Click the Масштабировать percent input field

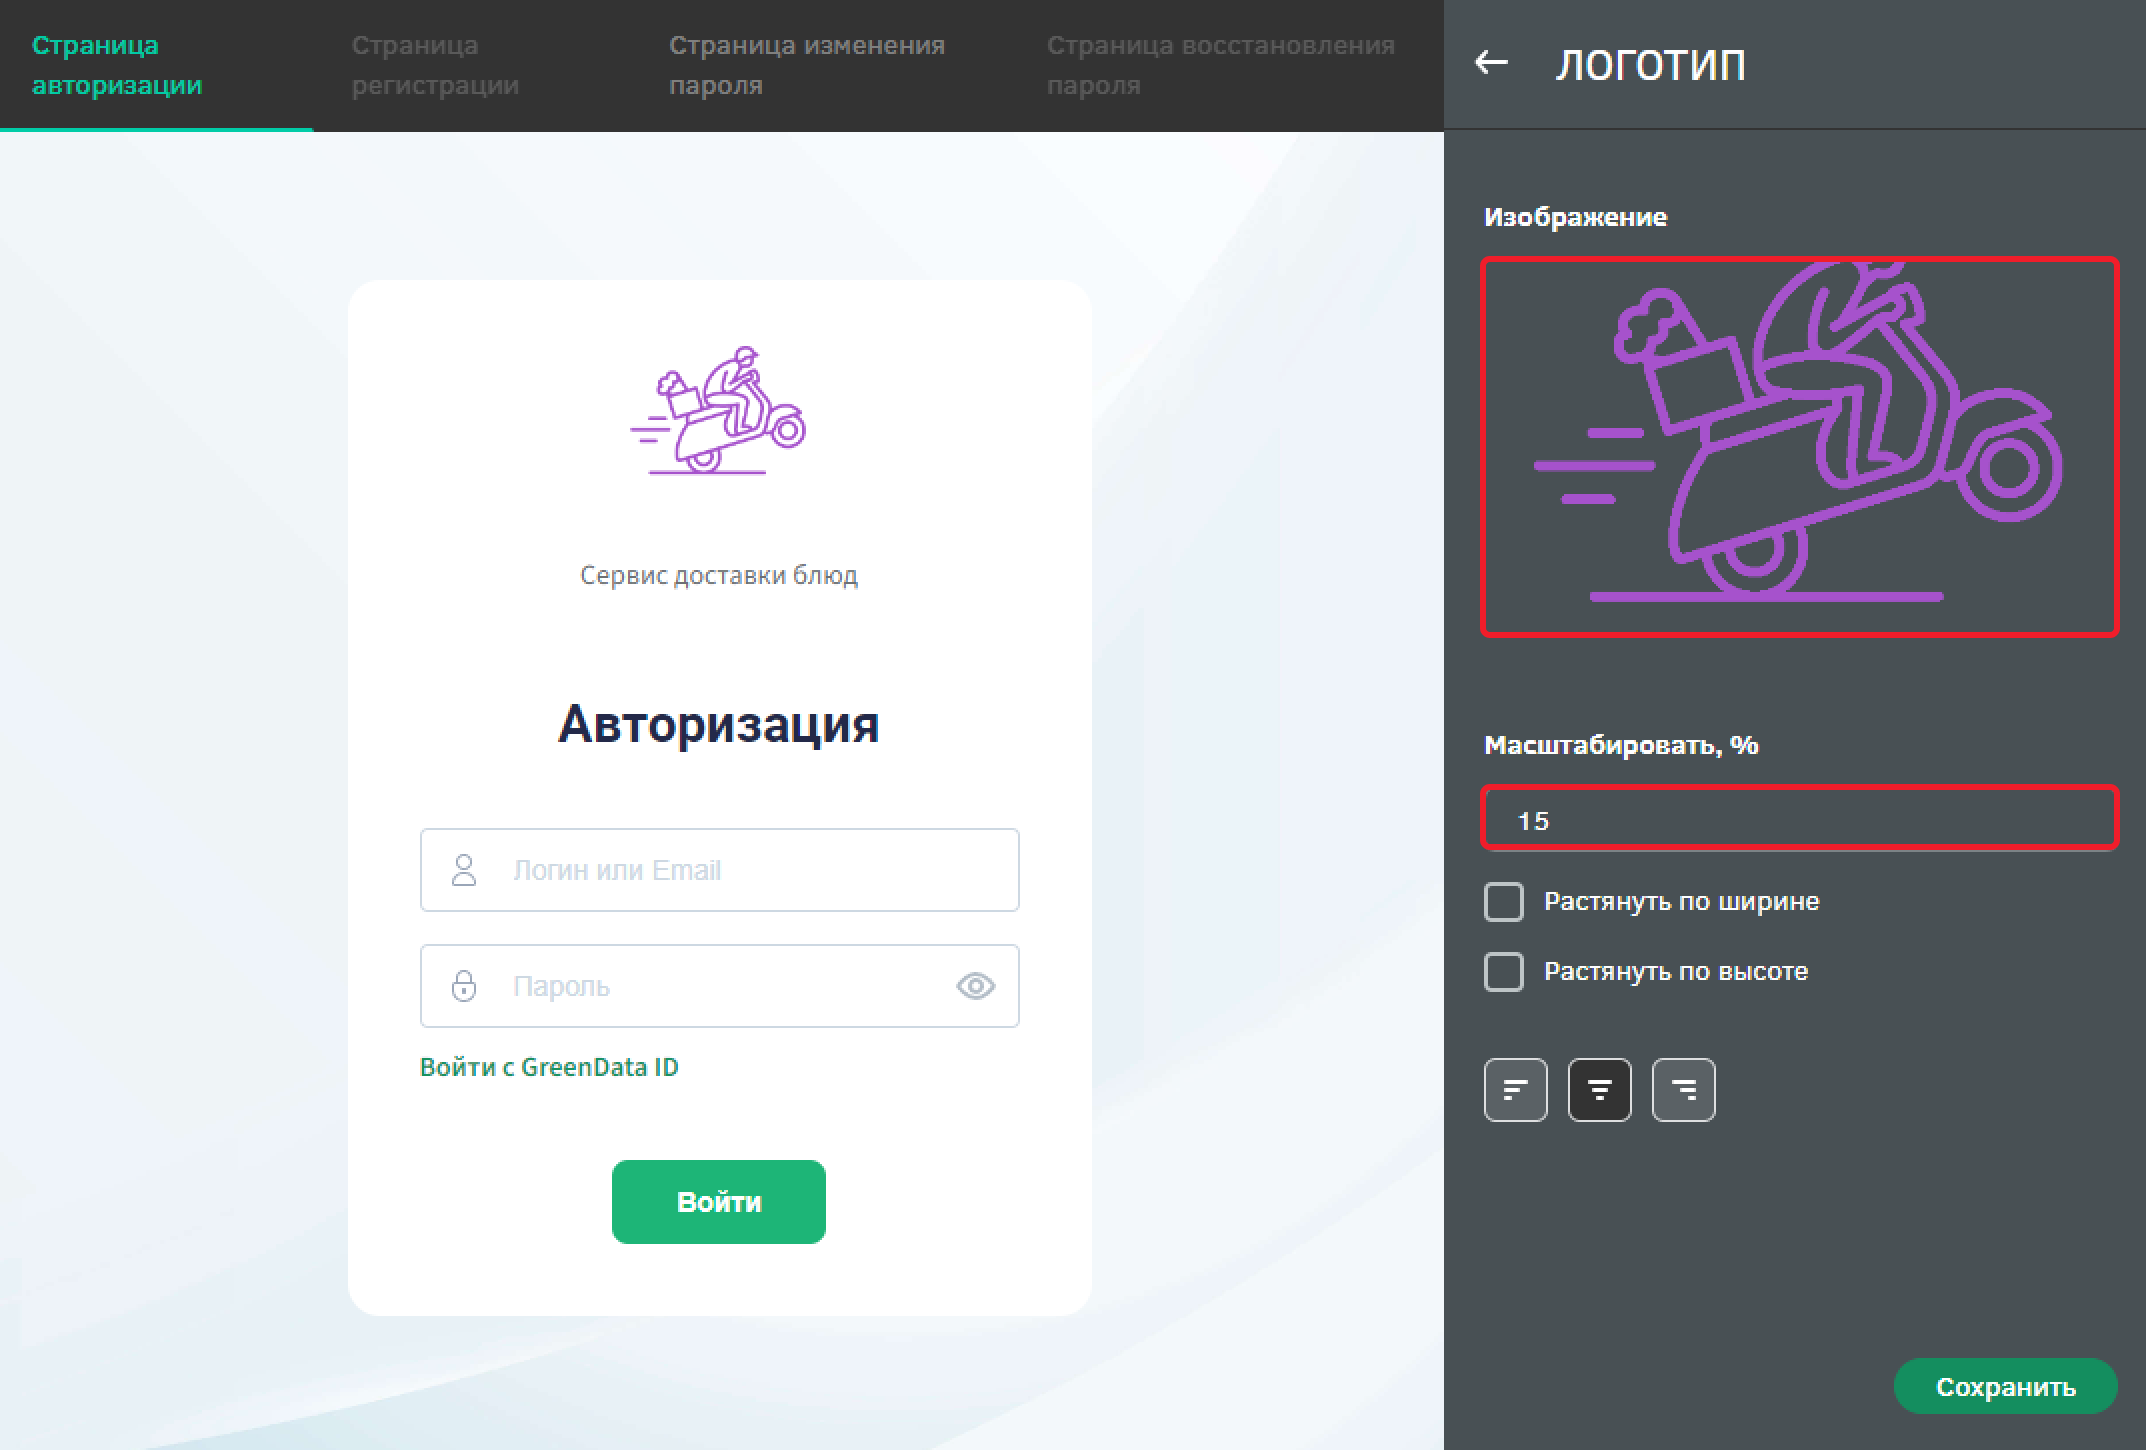point(1798,820)
